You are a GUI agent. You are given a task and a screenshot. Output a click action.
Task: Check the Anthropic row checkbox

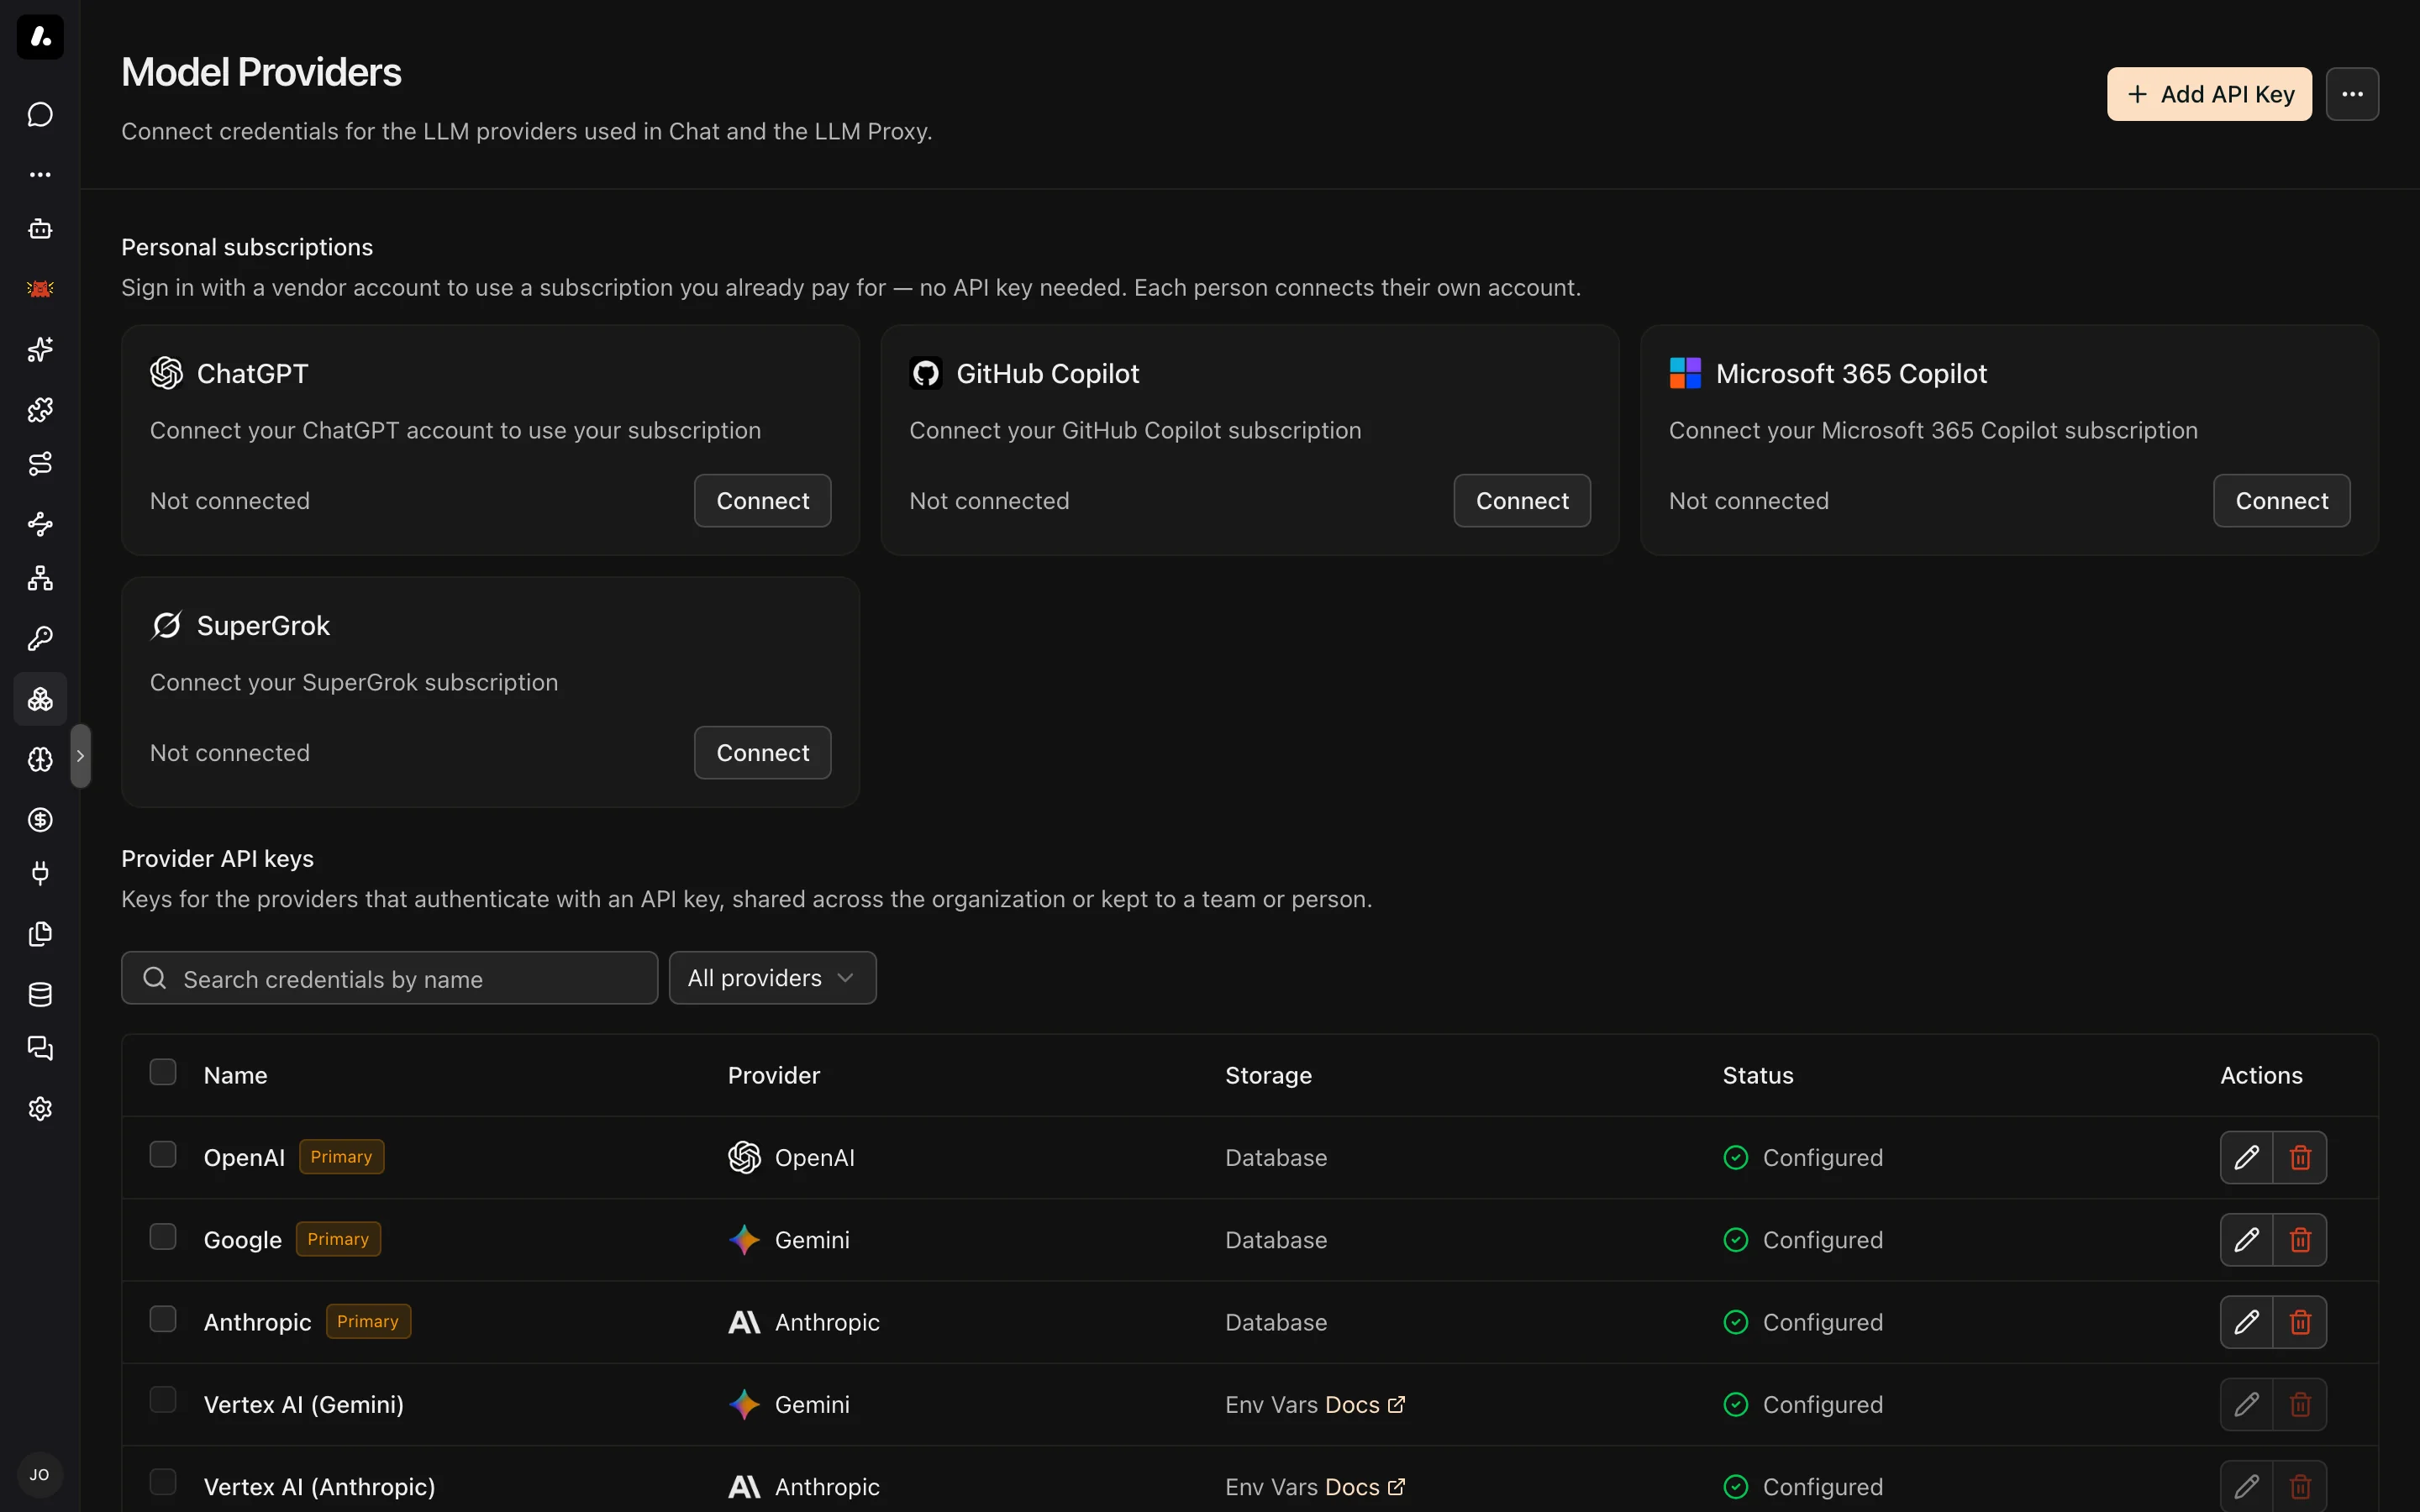tap(163, 1319)
